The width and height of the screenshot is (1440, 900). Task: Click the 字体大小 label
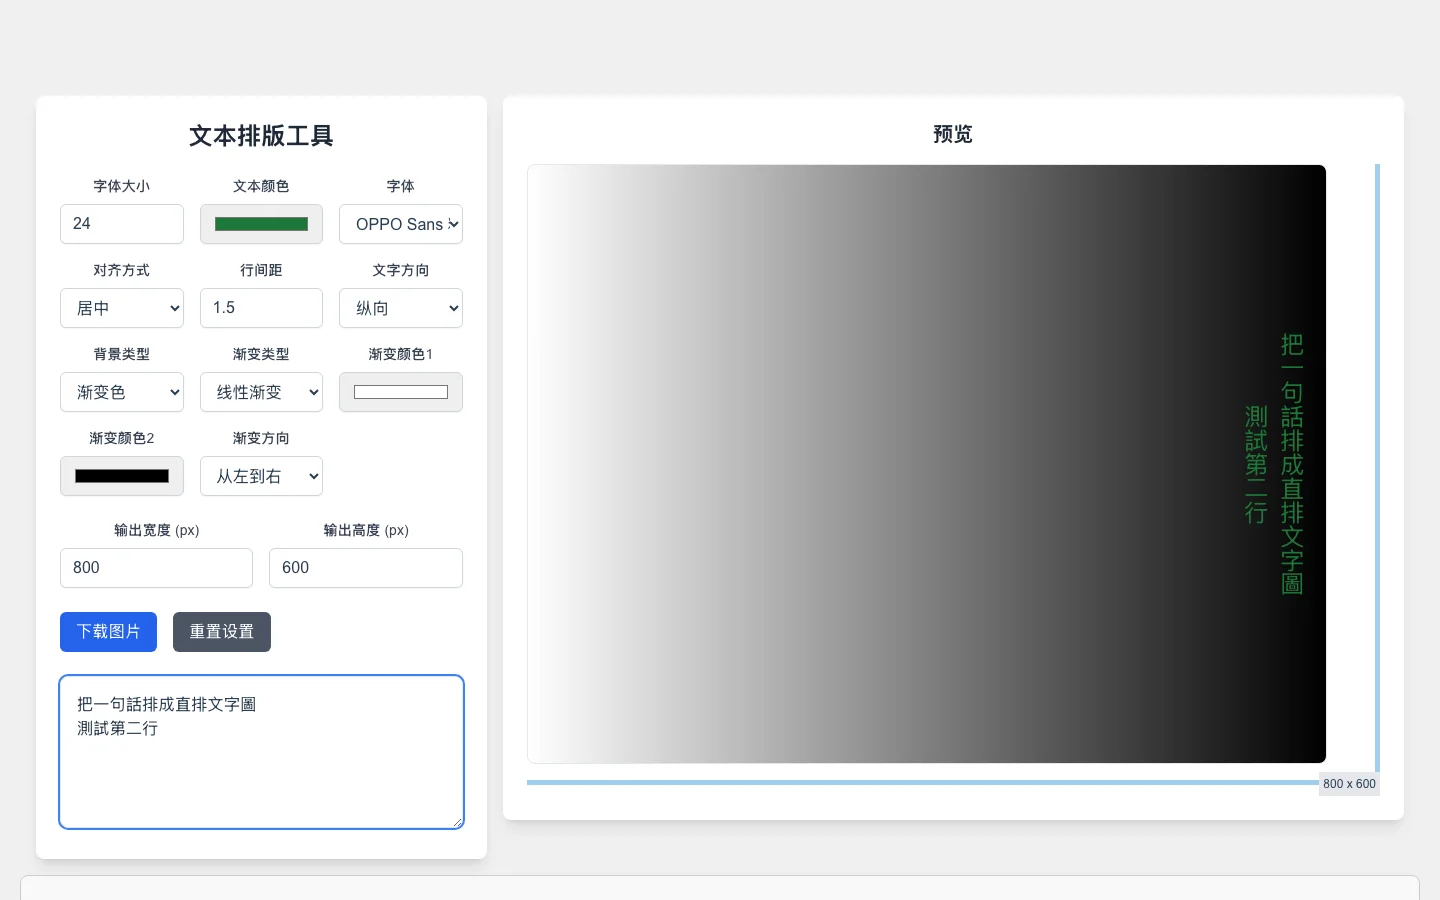[x=122, y=186]
